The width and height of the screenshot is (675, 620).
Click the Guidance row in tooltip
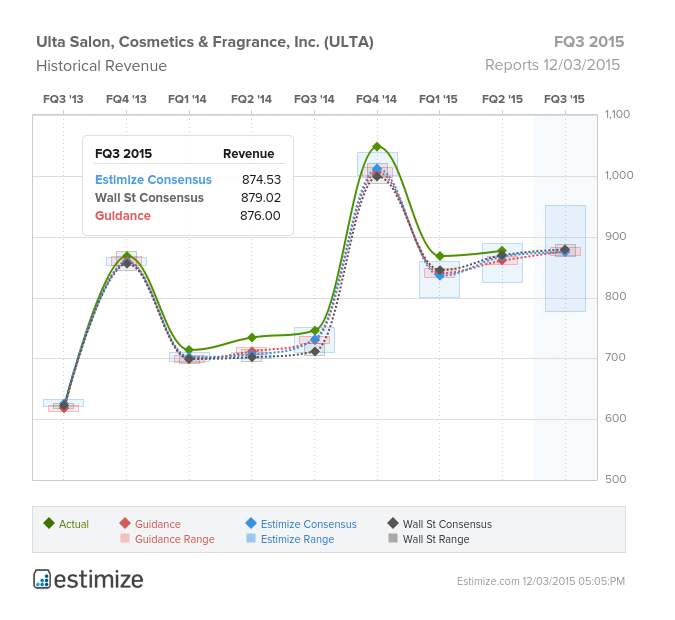[188, 216]
